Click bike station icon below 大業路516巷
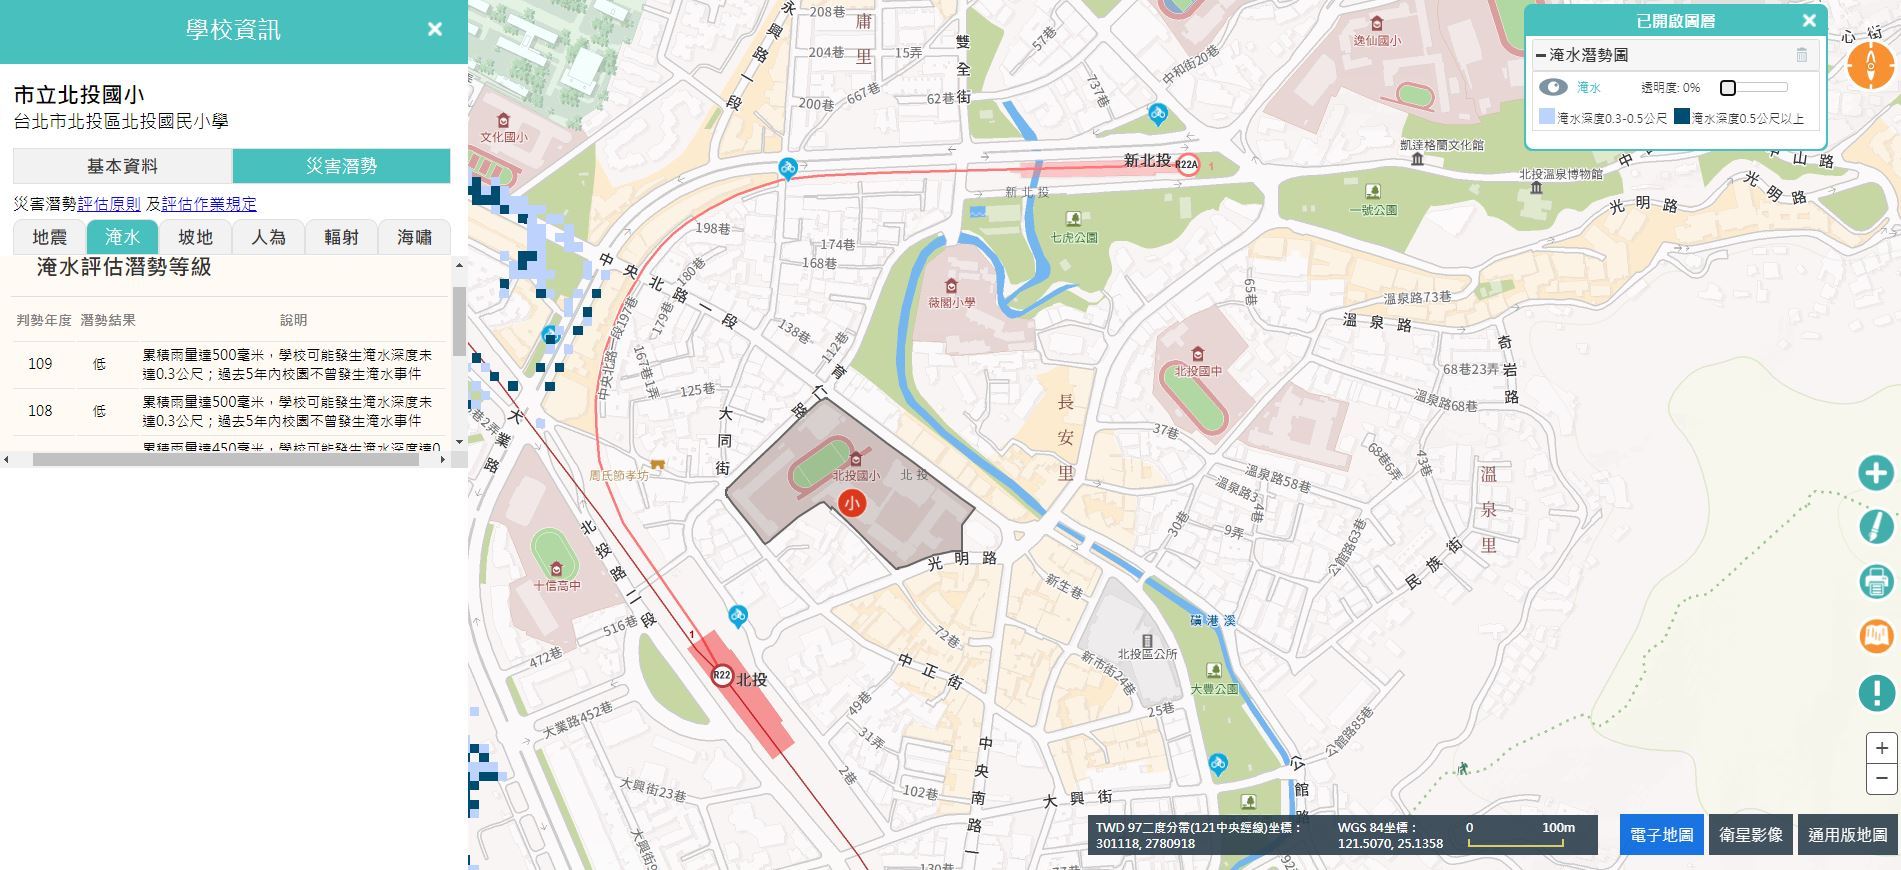The height and width of the screenshot is (870, 1901). (738, 615)
